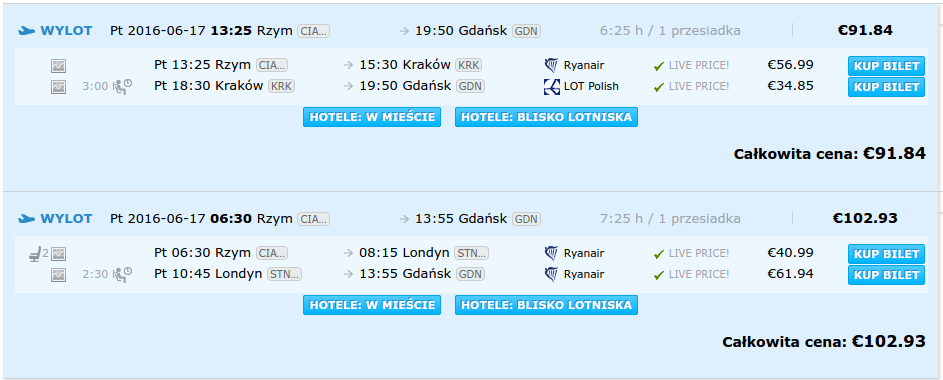Click 2:30 layover waiting icon
Screen dimensions: 943x380
tap(124, 274)
